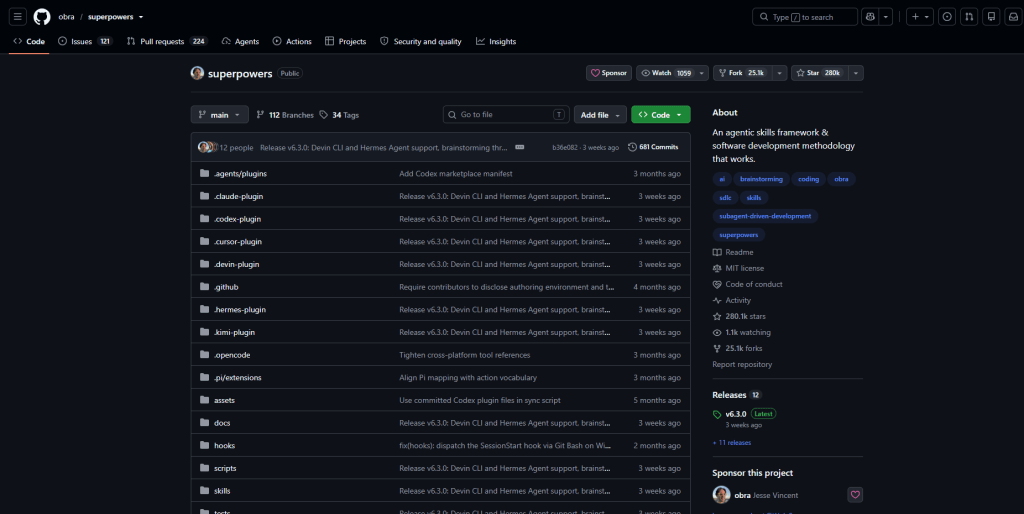Open the green Code dropdown
This screenshot has height=514, width=1024.
pos(660,114)
